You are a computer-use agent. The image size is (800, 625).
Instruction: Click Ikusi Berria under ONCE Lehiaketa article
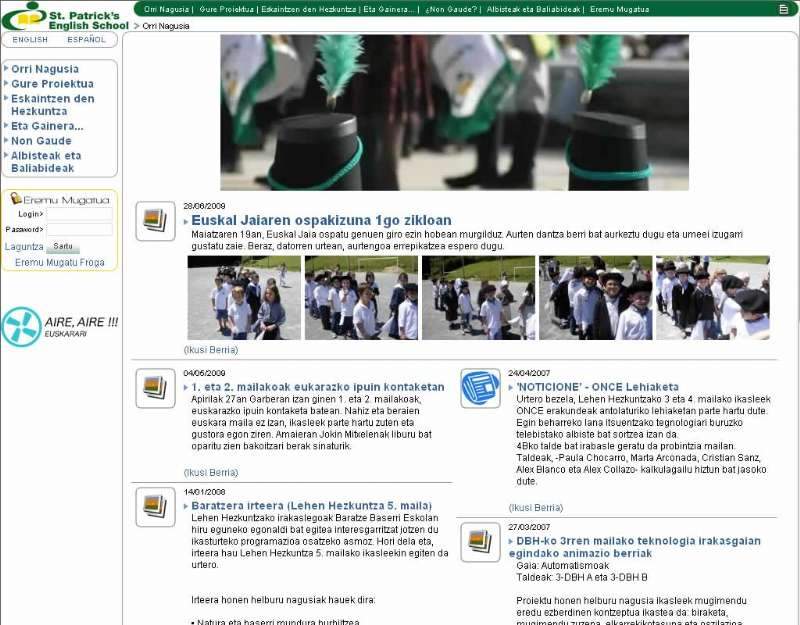pos(536,508)
